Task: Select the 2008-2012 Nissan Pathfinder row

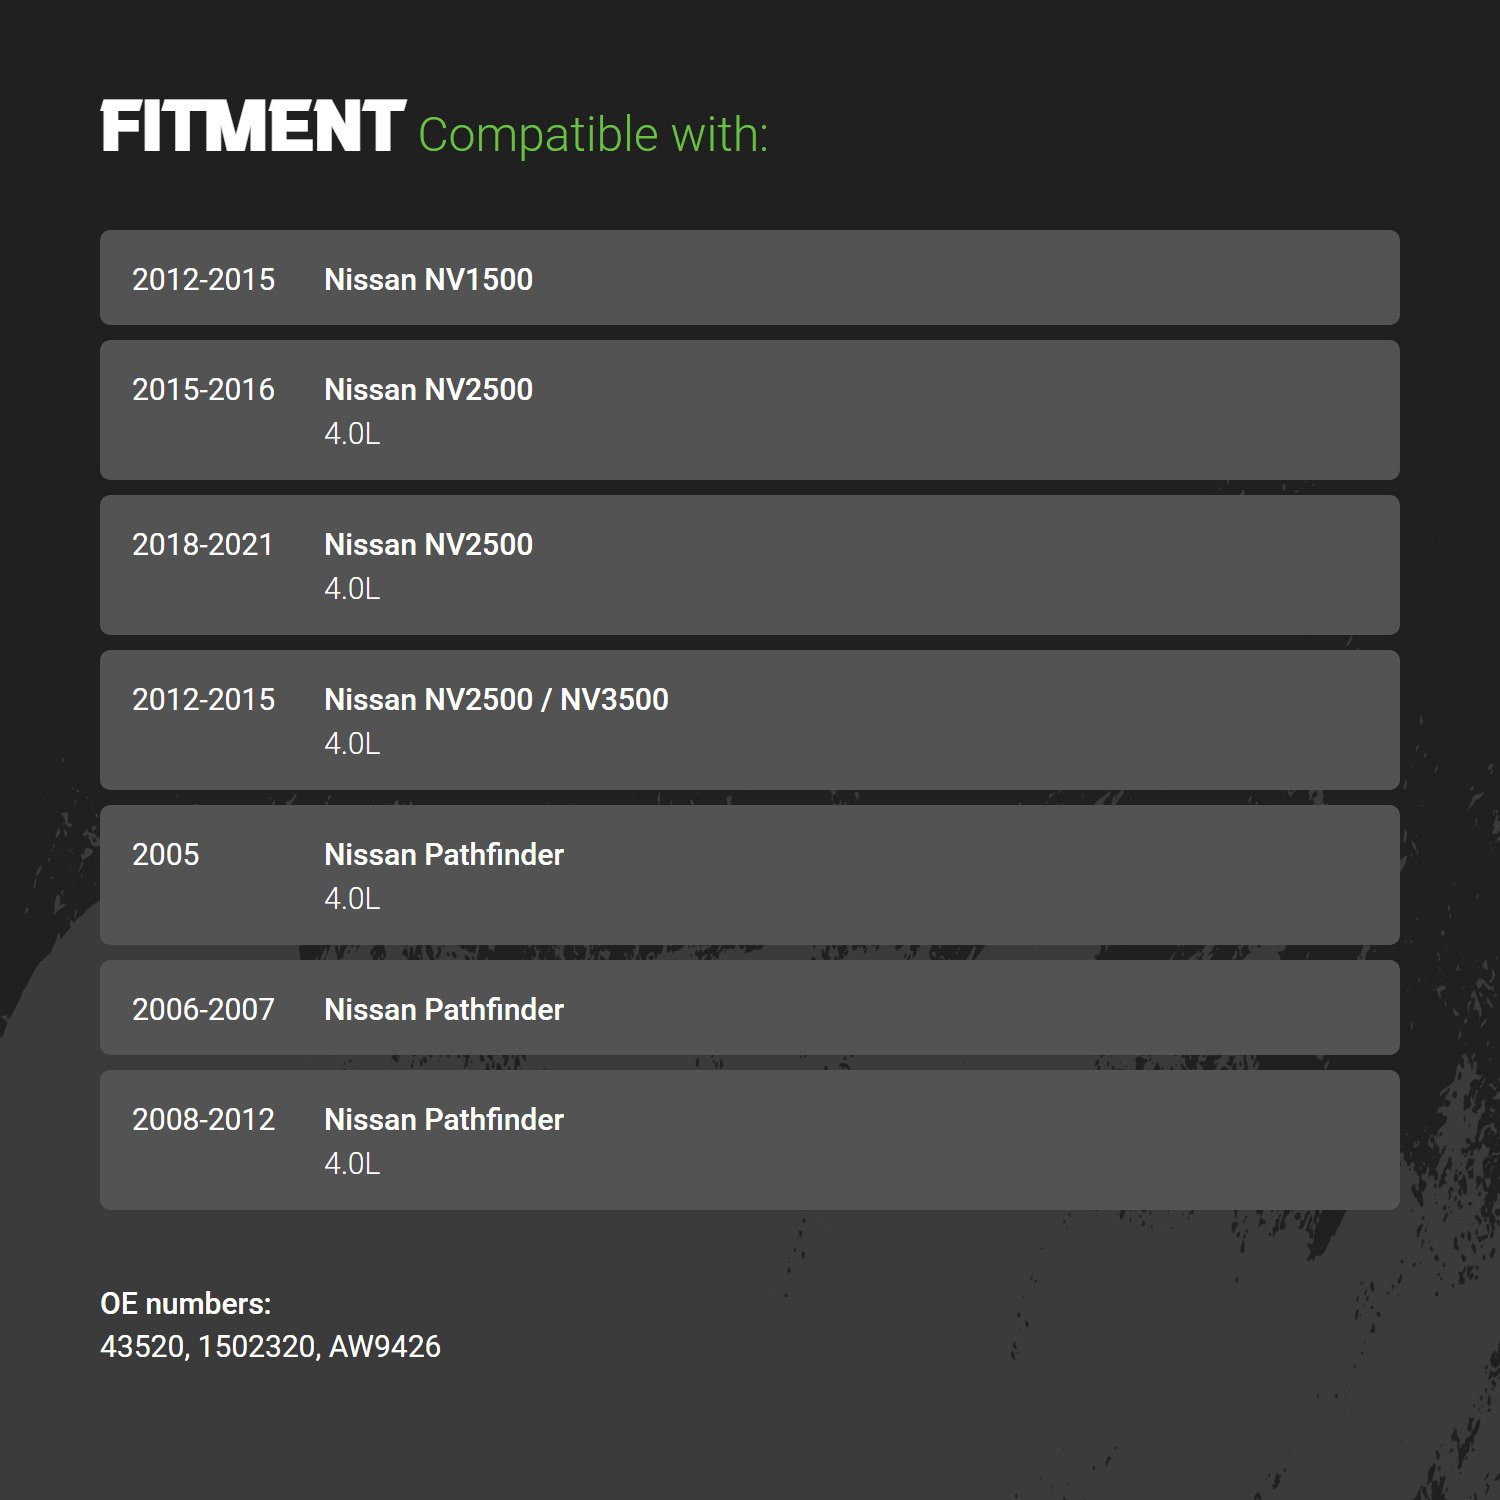Action: point(750,1140)
